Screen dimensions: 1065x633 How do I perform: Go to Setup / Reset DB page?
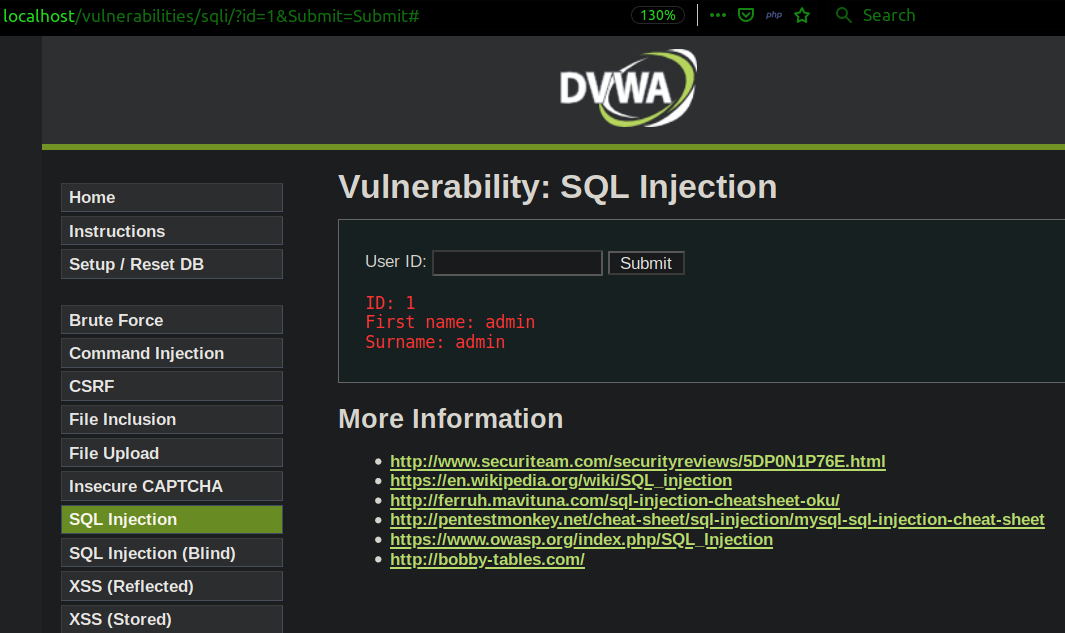pos(171,265)
